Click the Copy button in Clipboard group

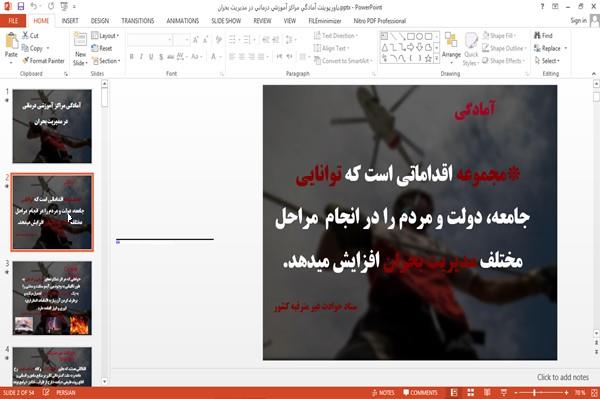pos(32,48)
